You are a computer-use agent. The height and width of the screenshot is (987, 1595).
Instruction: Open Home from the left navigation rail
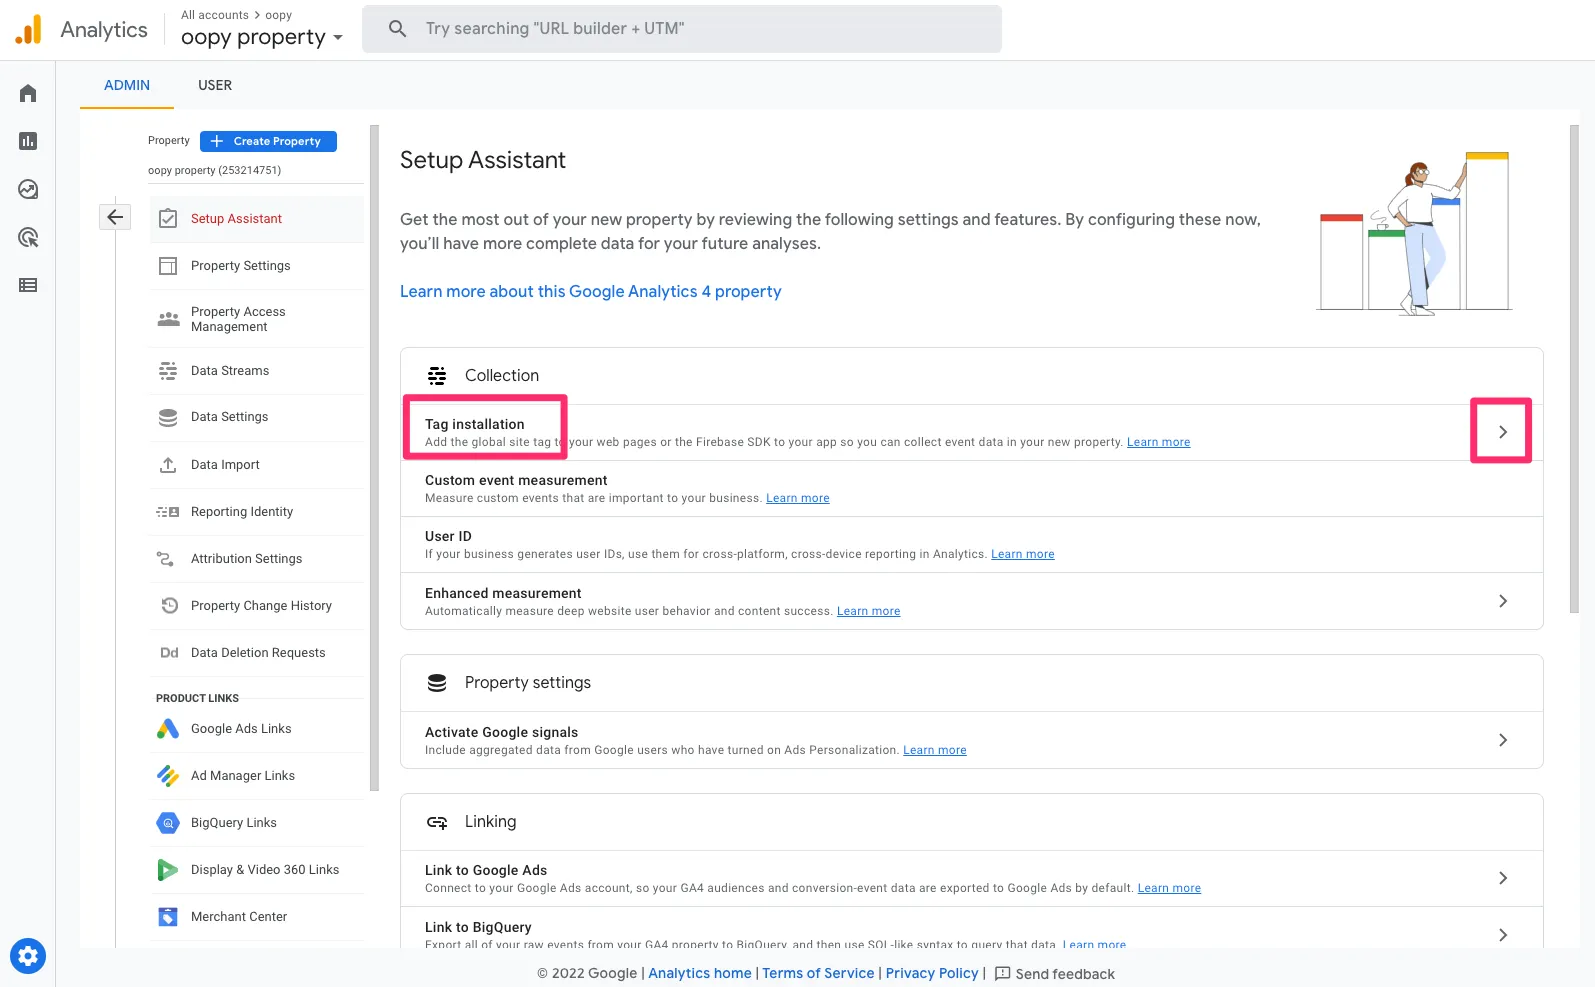click(x=28, y=93)
